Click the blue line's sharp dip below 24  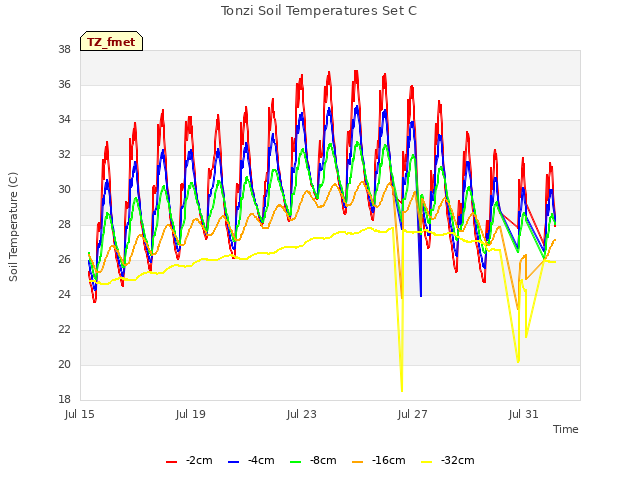click(421, 295)
